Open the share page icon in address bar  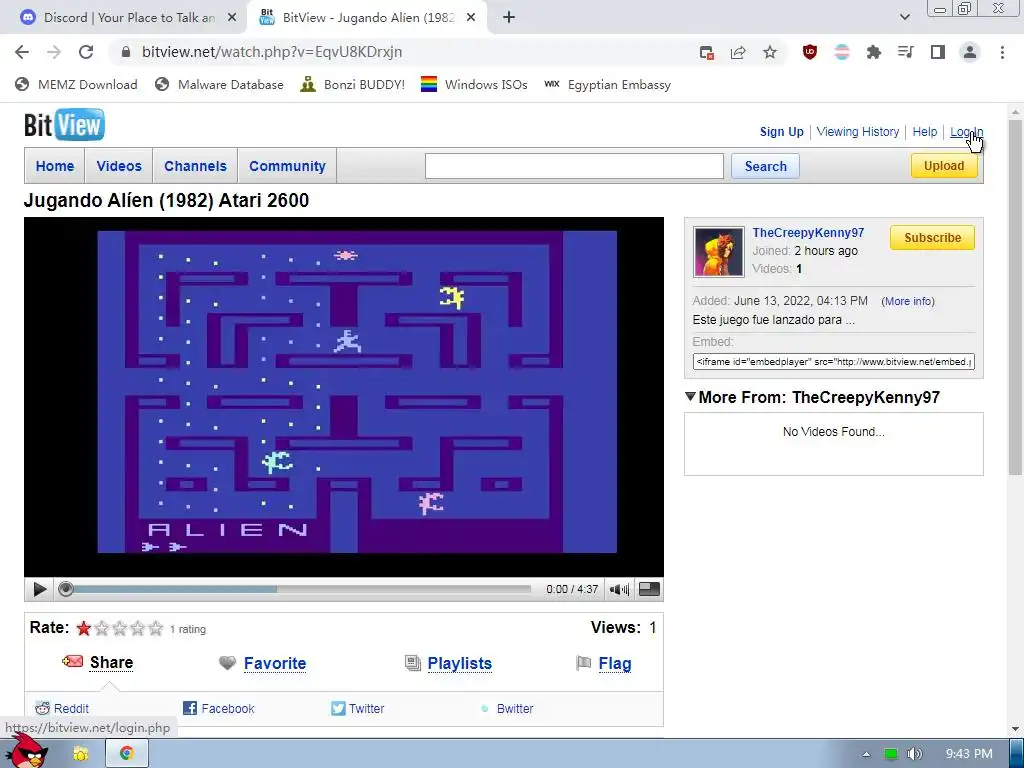tap(738, 52)
